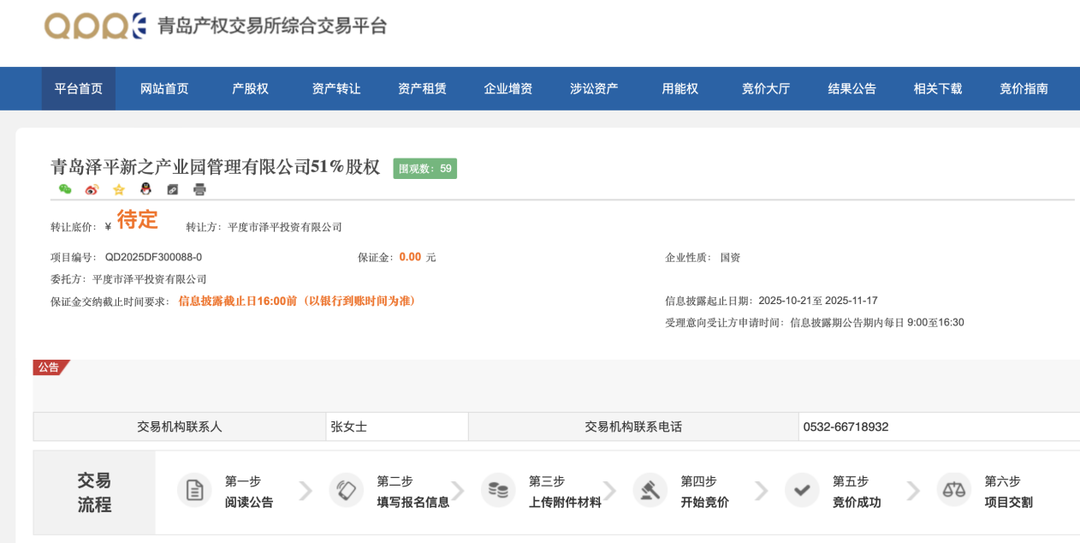Share listing to Weibo

click(x=92, y=190)
